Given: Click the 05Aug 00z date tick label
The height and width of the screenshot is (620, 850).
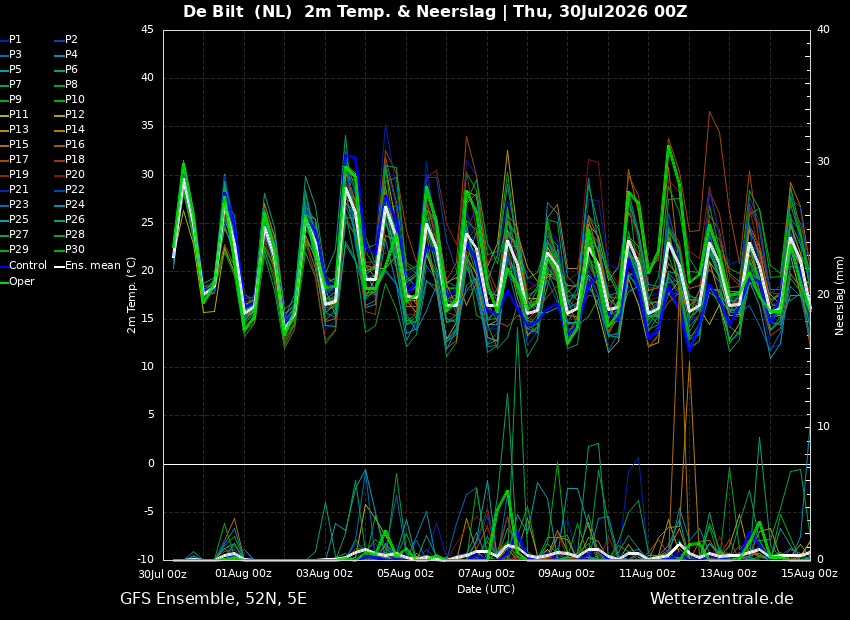Looking at the screenshot, I should point(405,573).
